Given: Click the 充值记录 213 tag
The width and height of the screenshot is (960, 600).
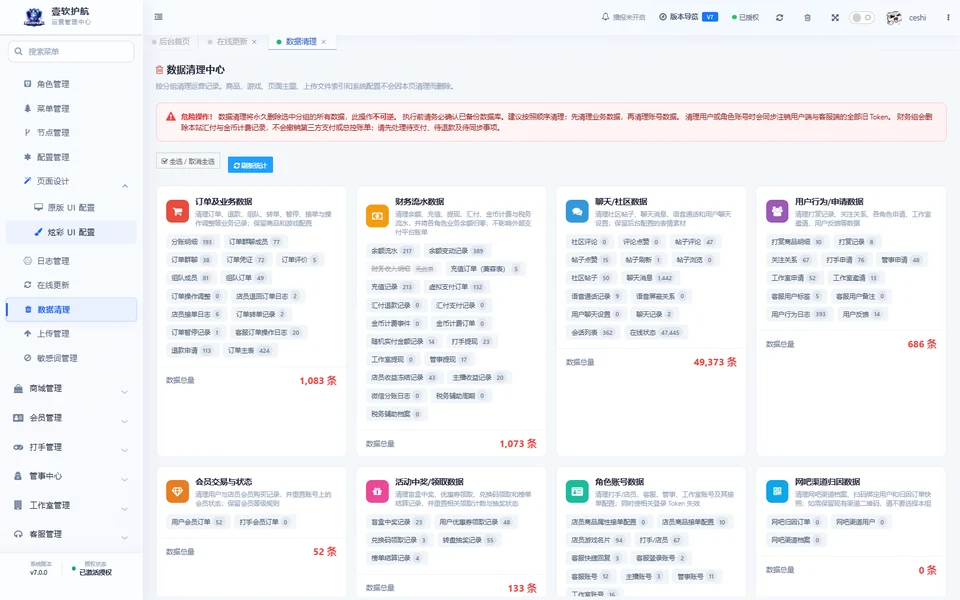Looking at the screenshot, I should (392, 287).
